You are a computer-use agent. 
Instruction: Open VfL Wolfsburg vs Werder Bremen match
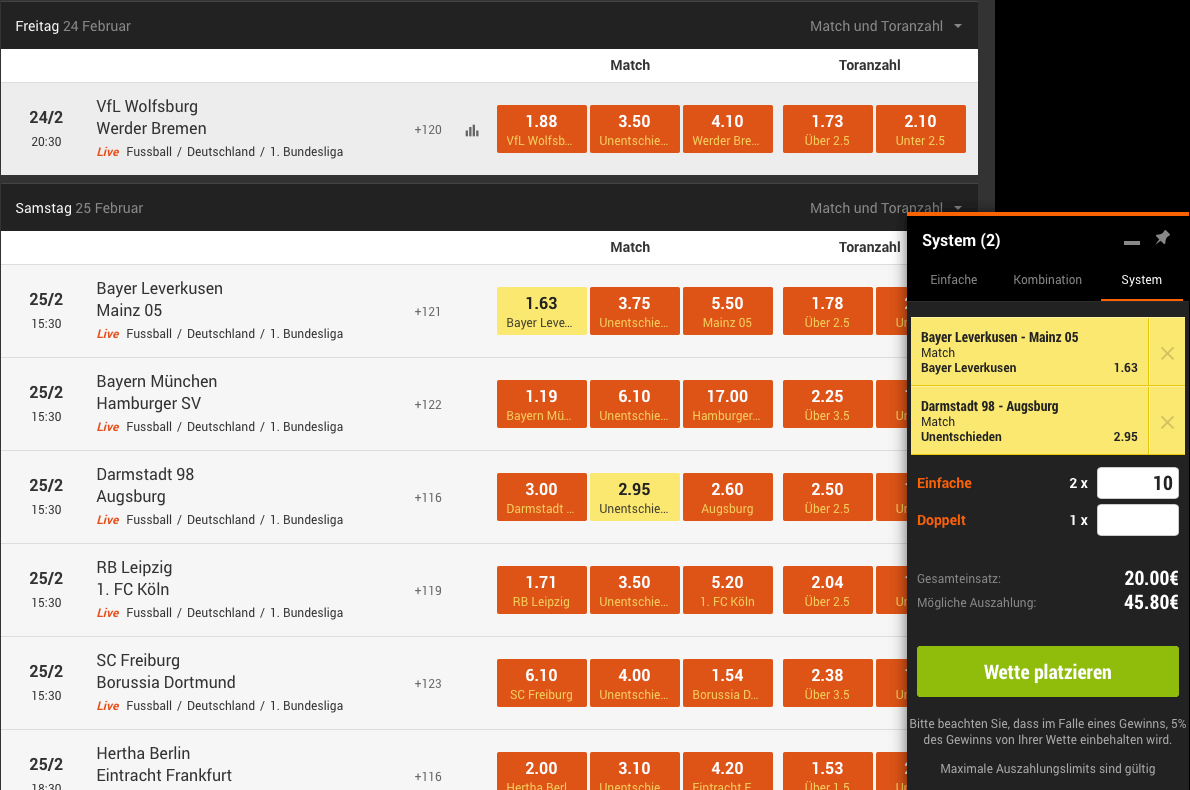pyautogui.click(x=151, y=117)
